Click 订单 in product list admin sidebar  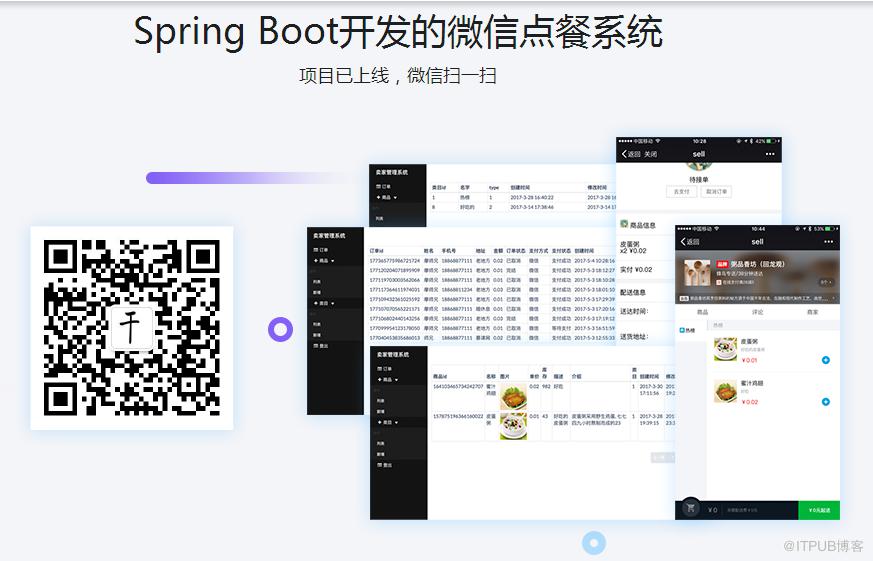pos(384,369)
